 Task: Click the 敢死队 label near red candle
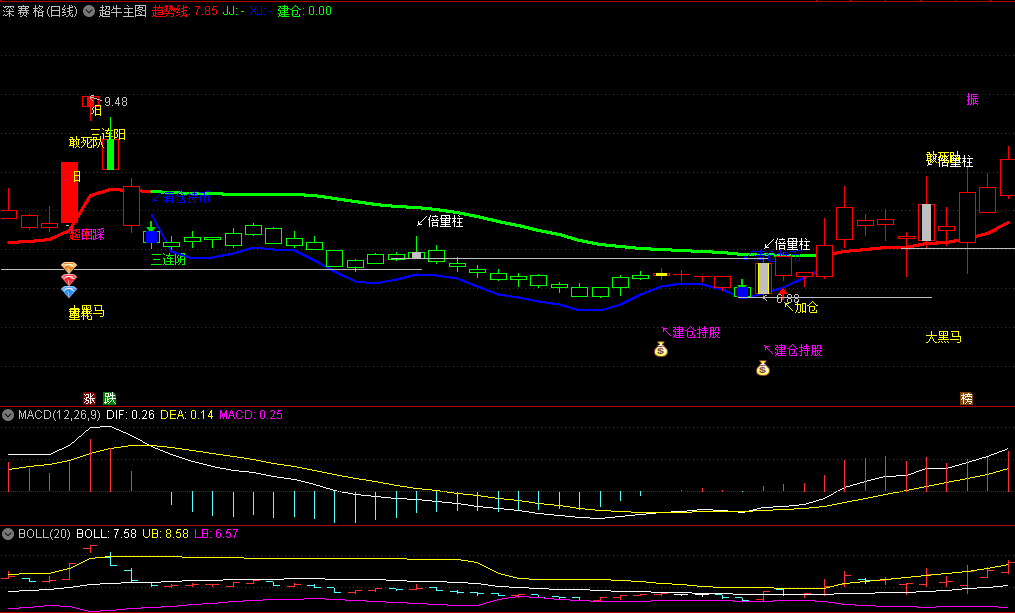click(x=86, y=142)
